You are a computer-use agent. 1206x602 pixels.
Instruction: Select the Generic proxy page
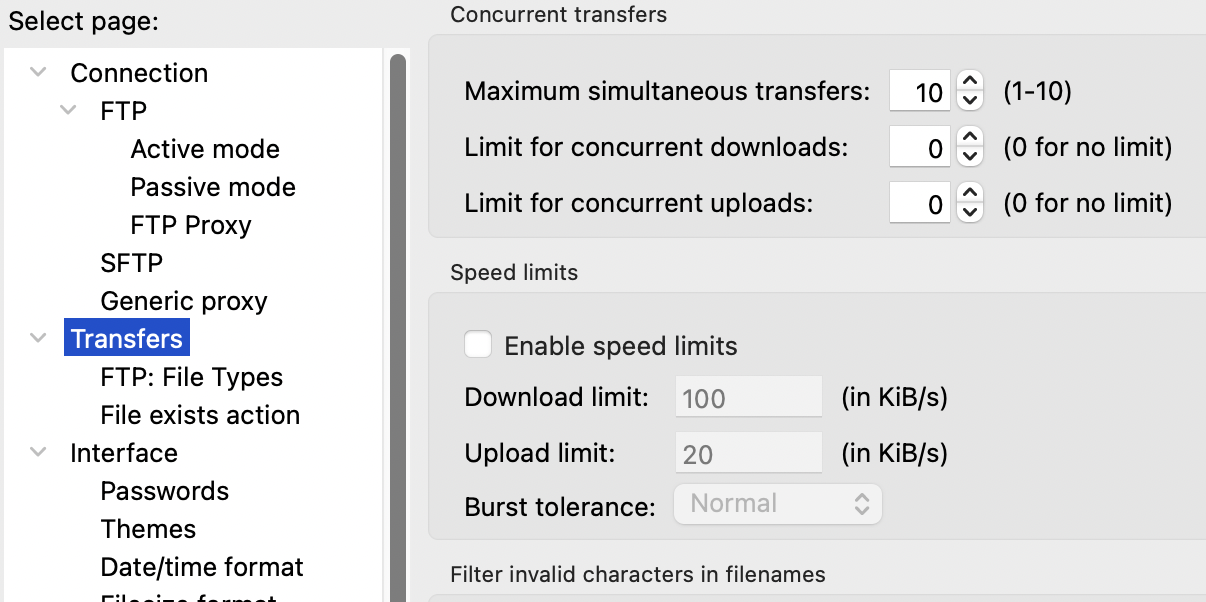point(184,300)
